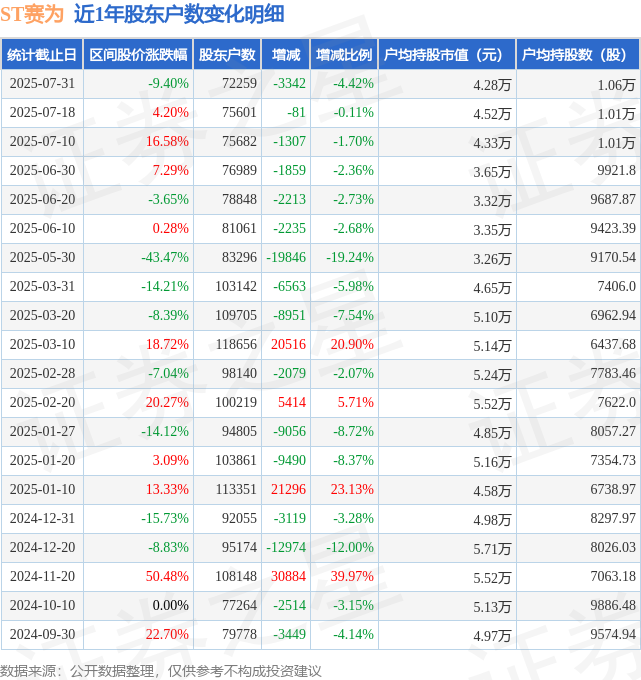
Task: Click the 2024-09-30 date cell
Action: 42,634
